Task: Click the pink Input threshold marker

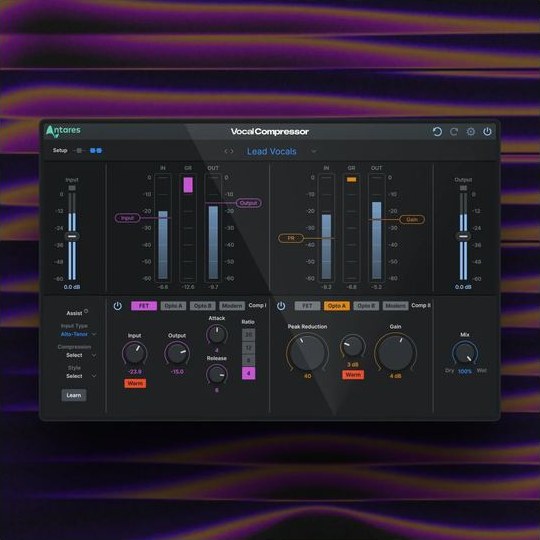Action: [127, 218]
